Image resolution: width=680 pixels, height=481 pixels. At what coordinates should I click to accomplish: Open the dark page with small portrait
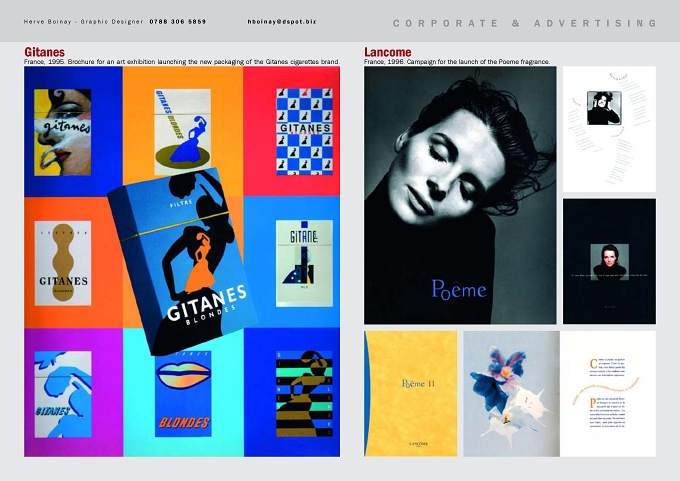point(609,262)
